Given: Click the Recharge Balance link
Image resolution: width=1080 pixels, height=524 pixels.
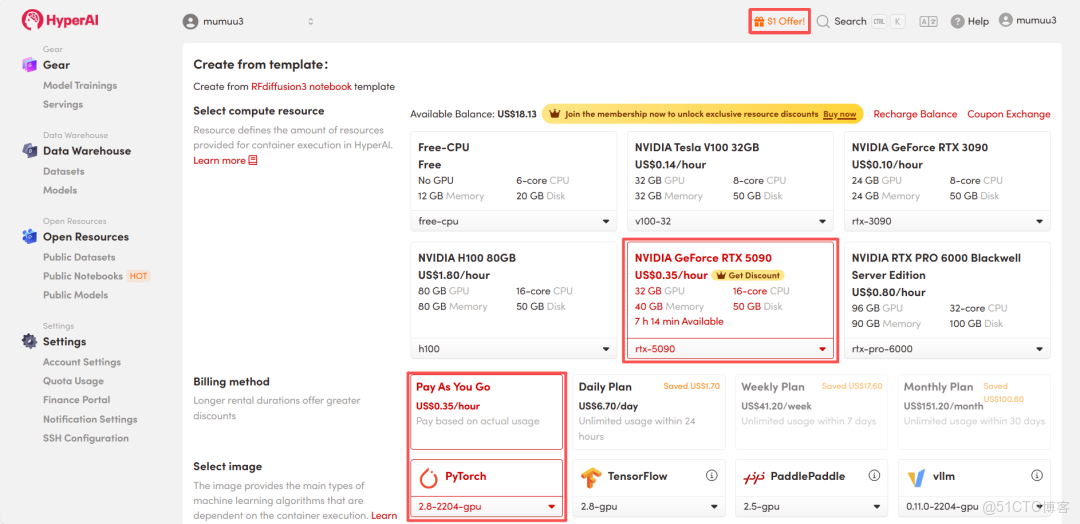Looking at the screenshot, I should click(915, 114).
